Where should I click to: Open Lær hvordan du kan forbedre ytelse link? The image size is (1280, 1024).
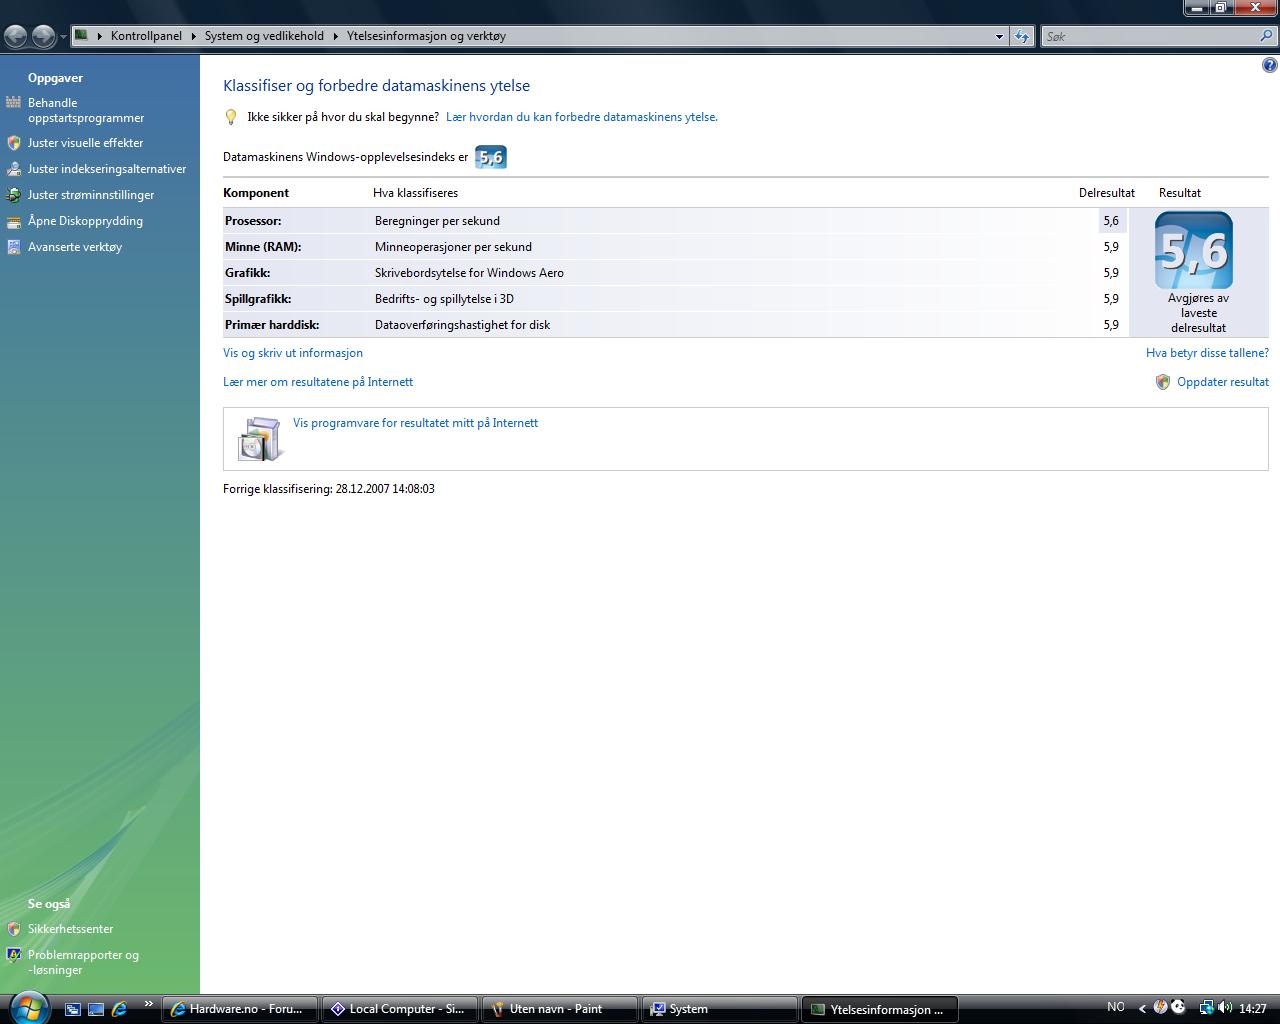point(582,117)
